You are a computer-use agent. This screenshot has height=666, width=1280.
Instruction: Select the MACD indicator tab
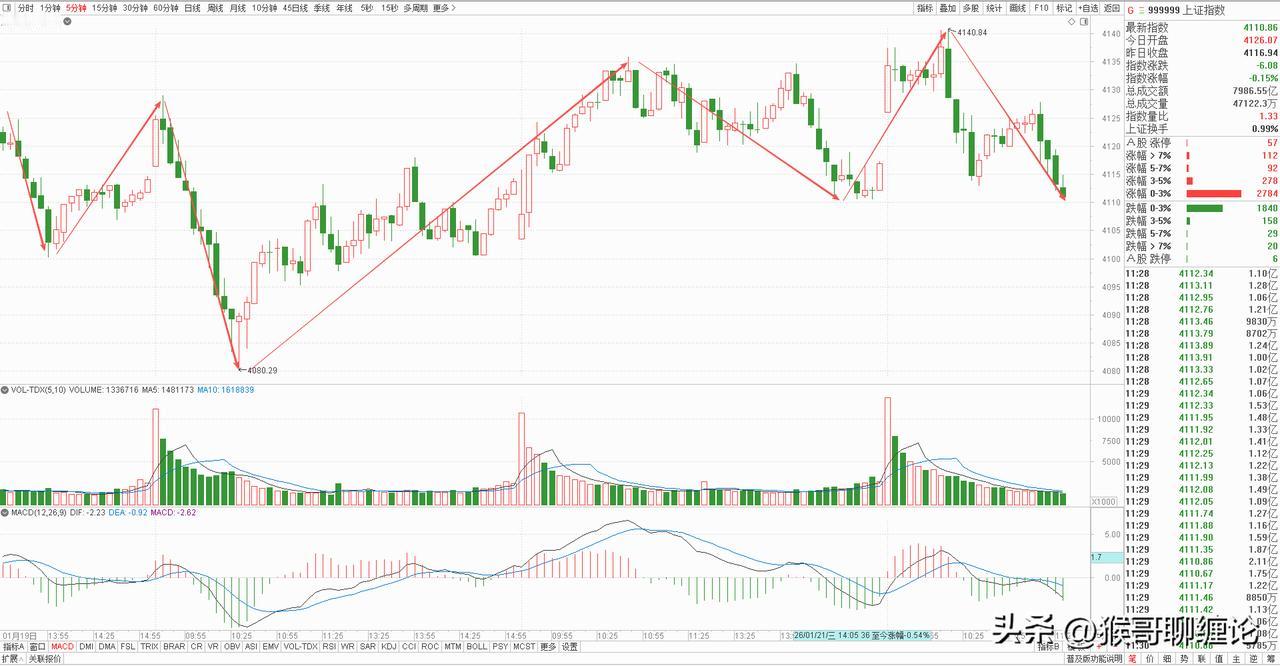pyautogui.click(x=63, y=647)
